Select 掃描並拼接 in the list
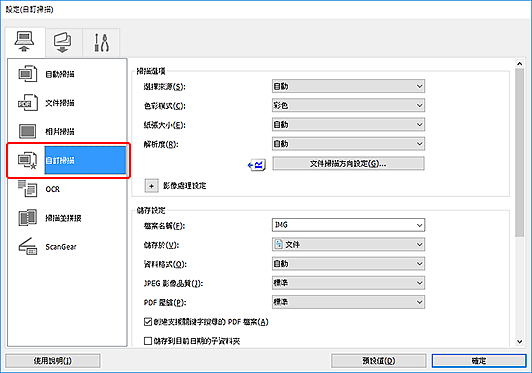 (x=63, y=218)
